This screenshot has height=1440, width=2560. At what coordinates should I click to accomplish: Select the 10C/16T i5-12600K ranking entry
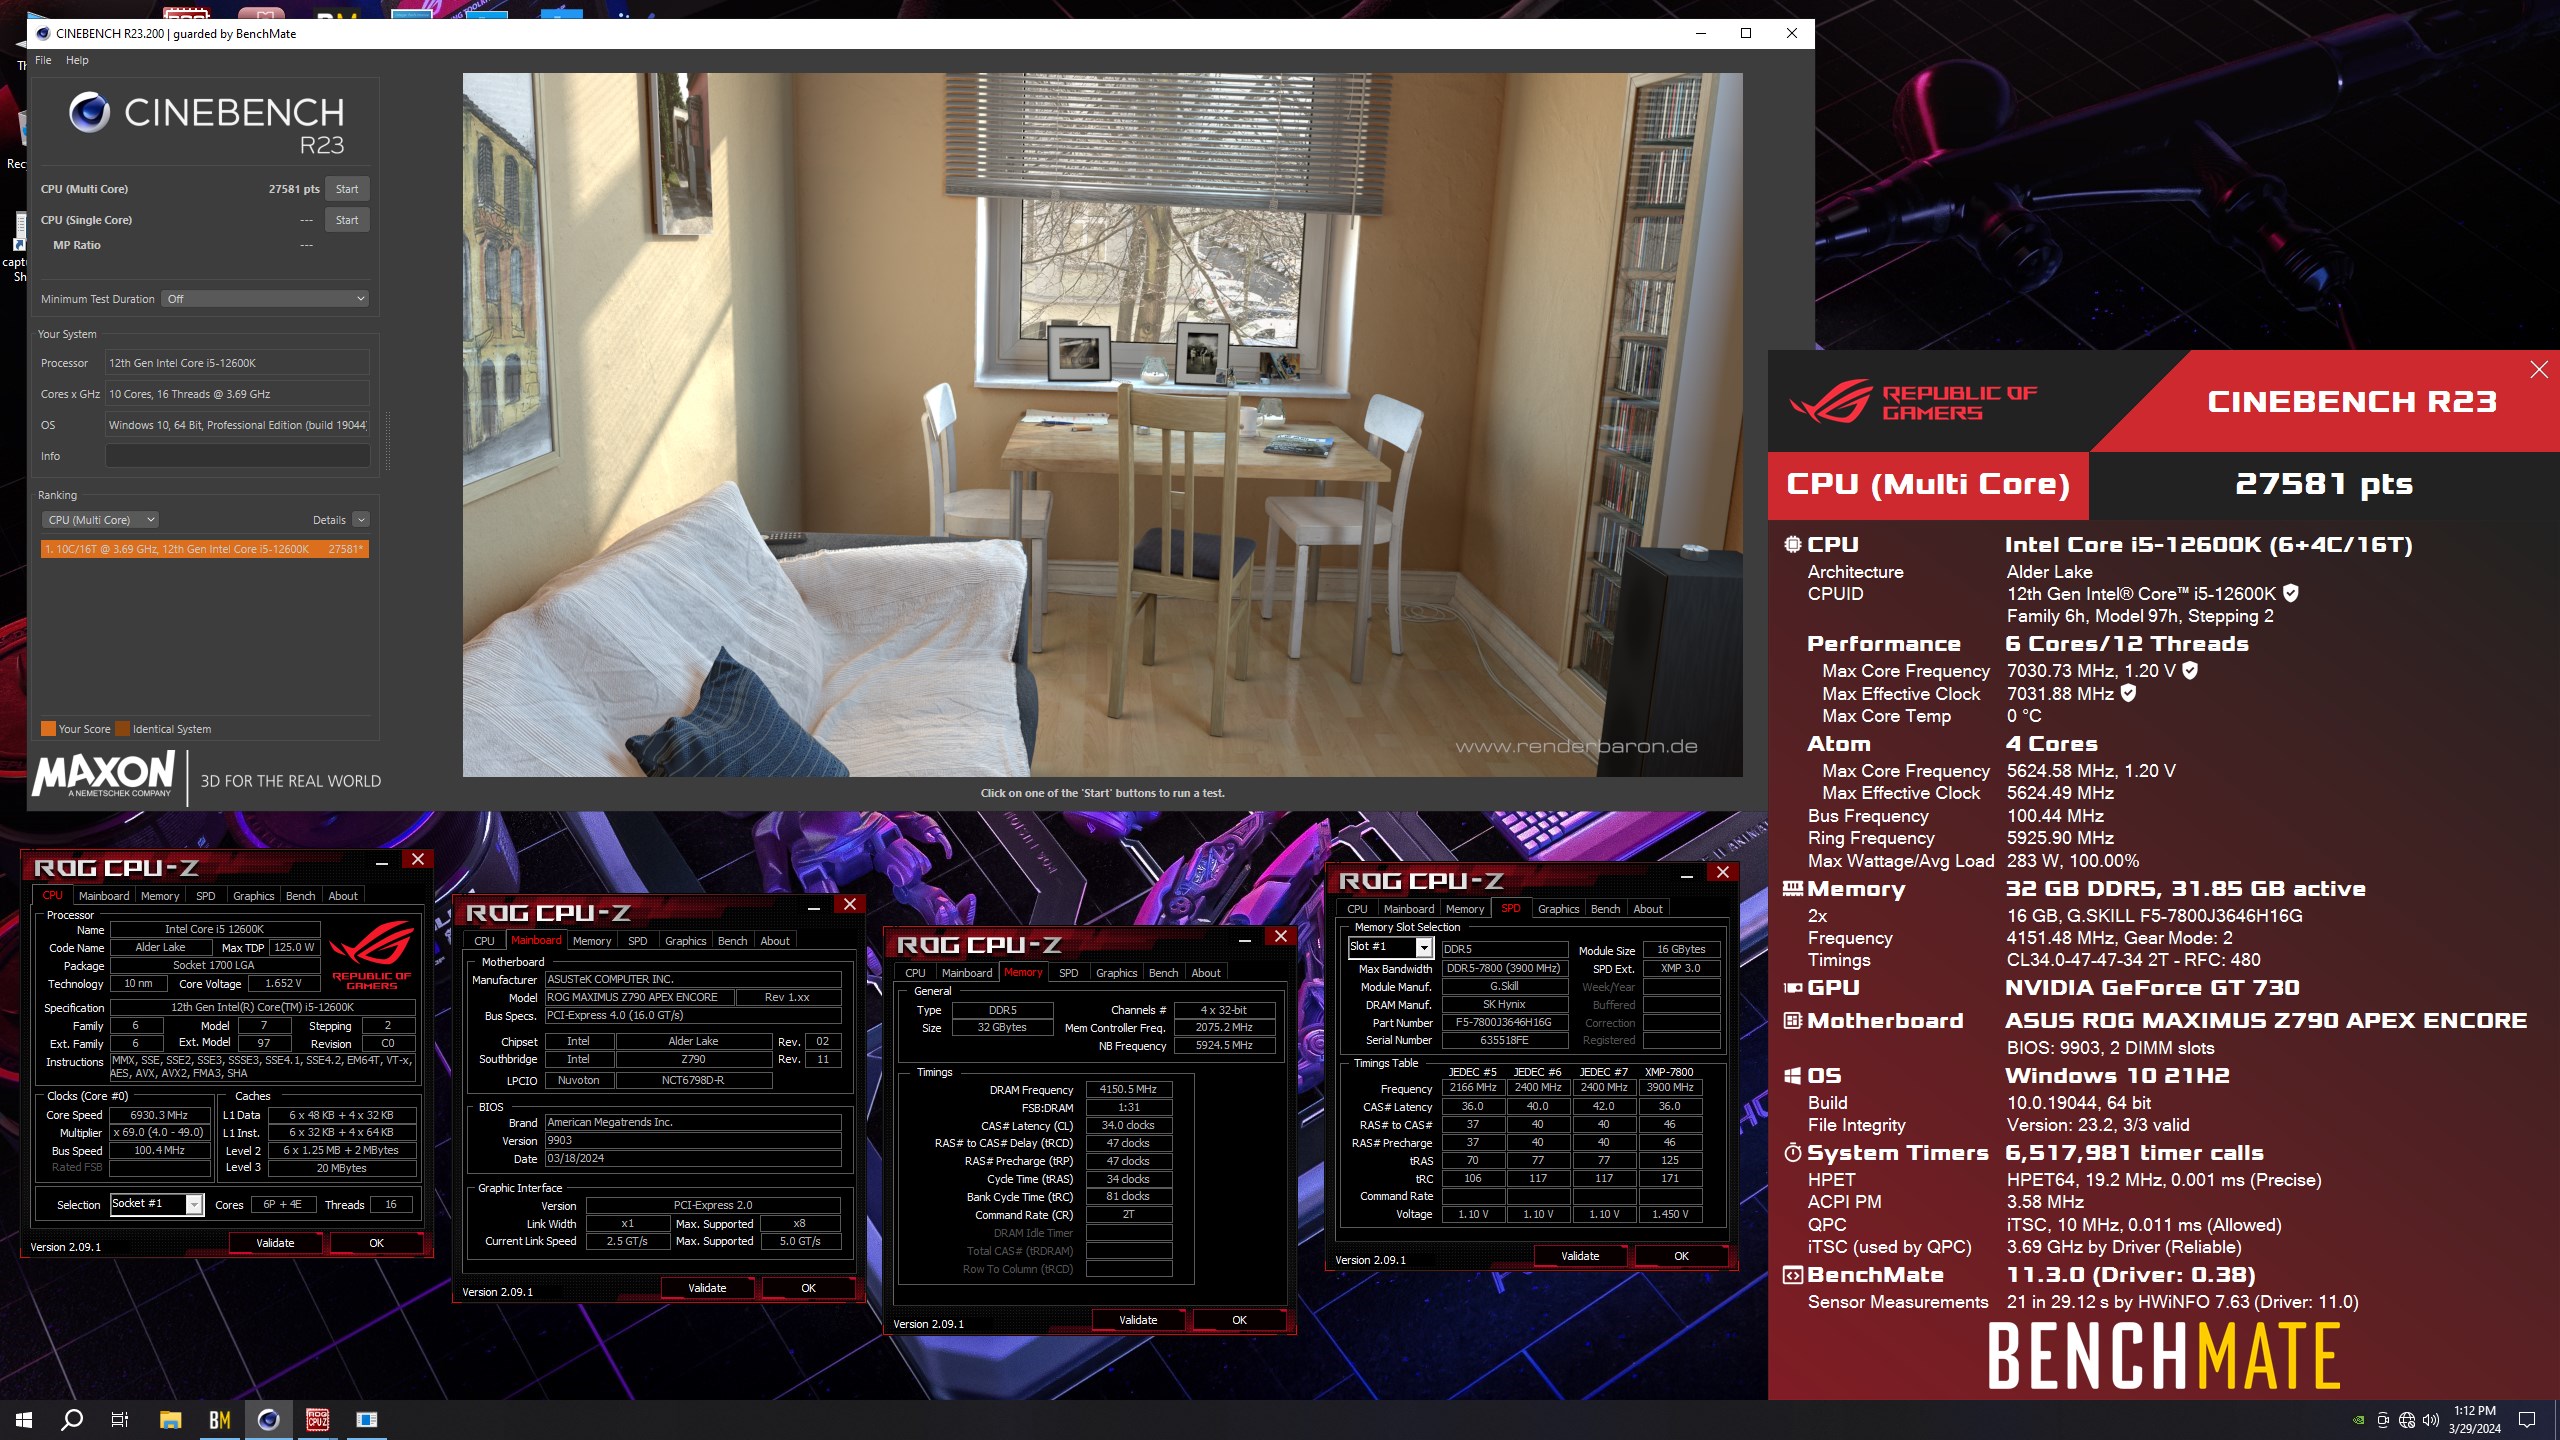point(205,549)
